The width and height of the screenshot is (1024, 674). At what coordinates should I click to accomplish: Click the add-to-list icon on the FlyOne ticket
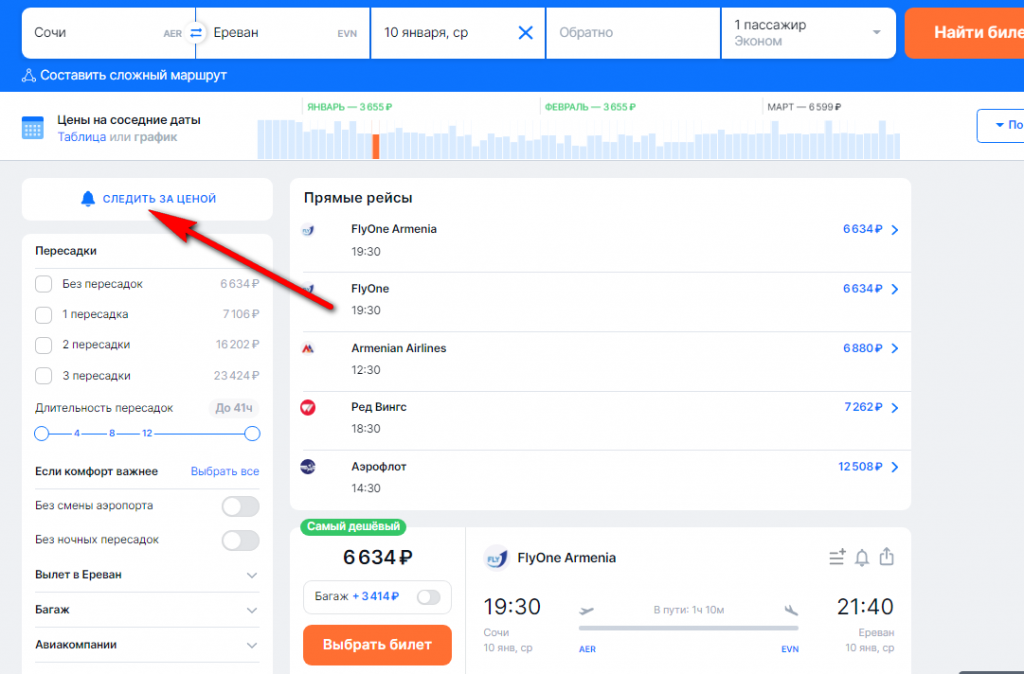(837, 558)
